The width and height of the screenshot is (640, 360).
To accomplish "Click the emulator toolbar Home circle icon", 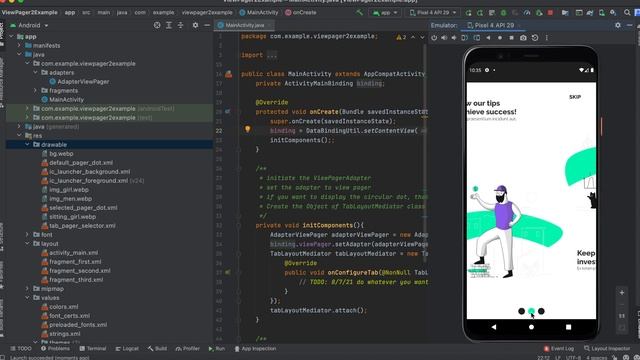I will coord(500,38).
